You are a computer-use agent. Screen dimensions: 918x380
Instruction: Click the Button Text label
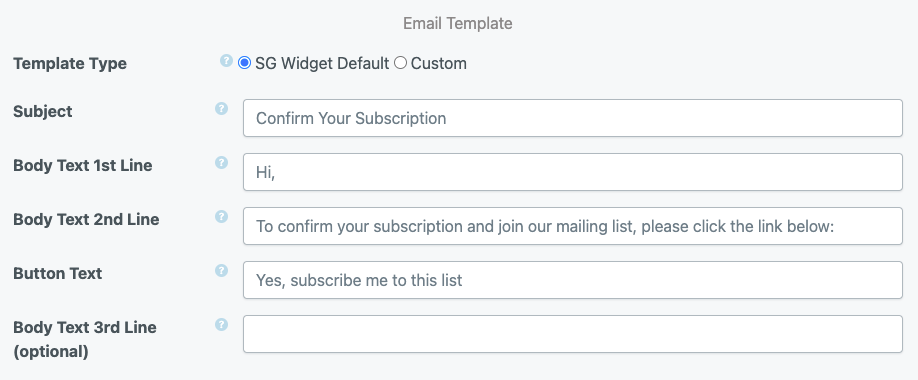tap(57, 273)
